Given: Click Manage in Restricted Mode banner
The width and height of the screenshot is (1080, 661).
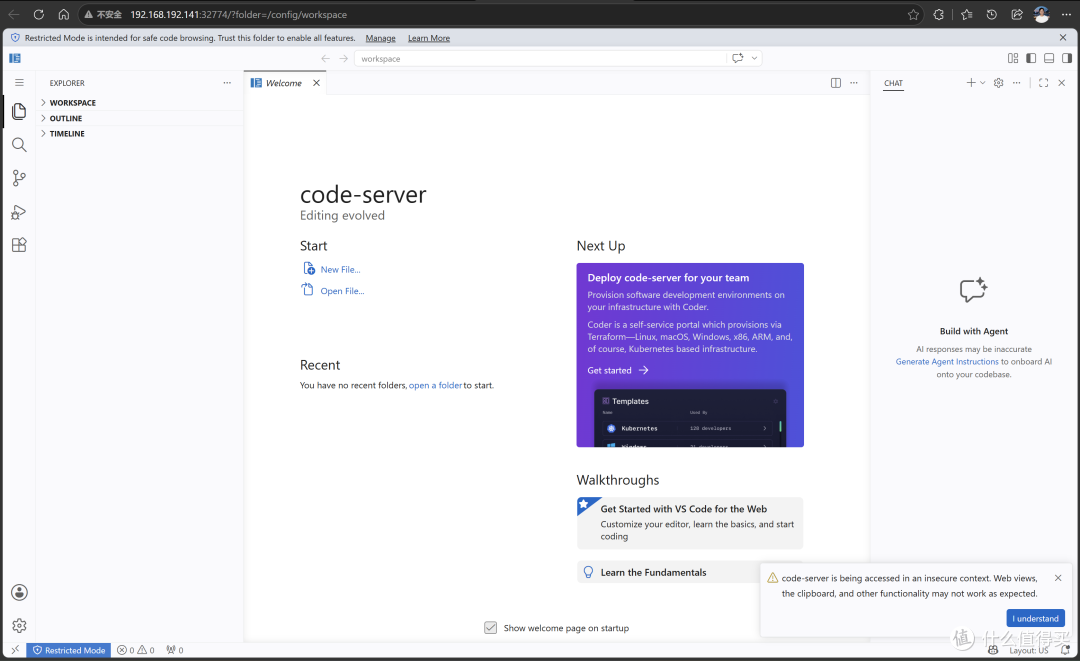Looking at the screenshot, I should click(380, 38).
